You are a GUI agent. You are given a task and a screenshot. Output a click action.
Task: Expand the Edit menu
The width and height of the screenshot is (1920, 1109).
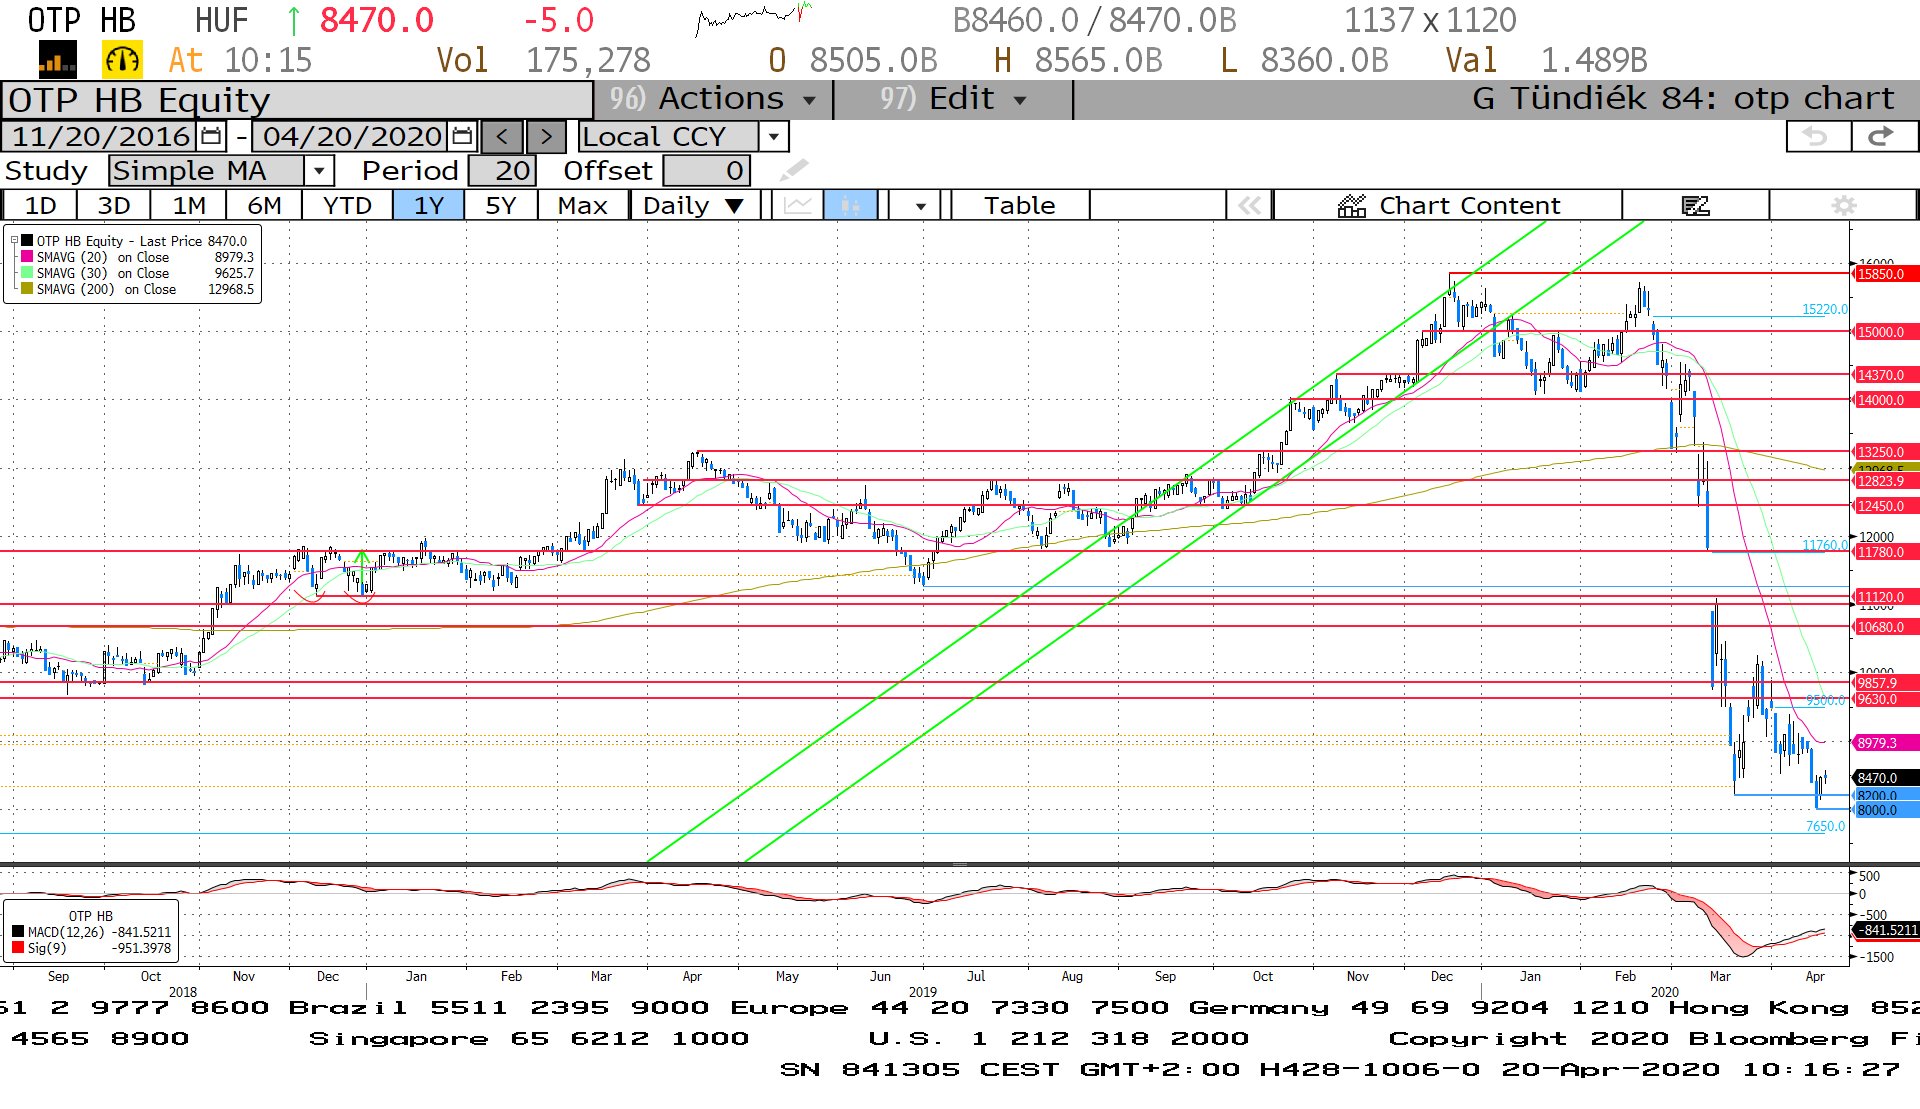952,98
